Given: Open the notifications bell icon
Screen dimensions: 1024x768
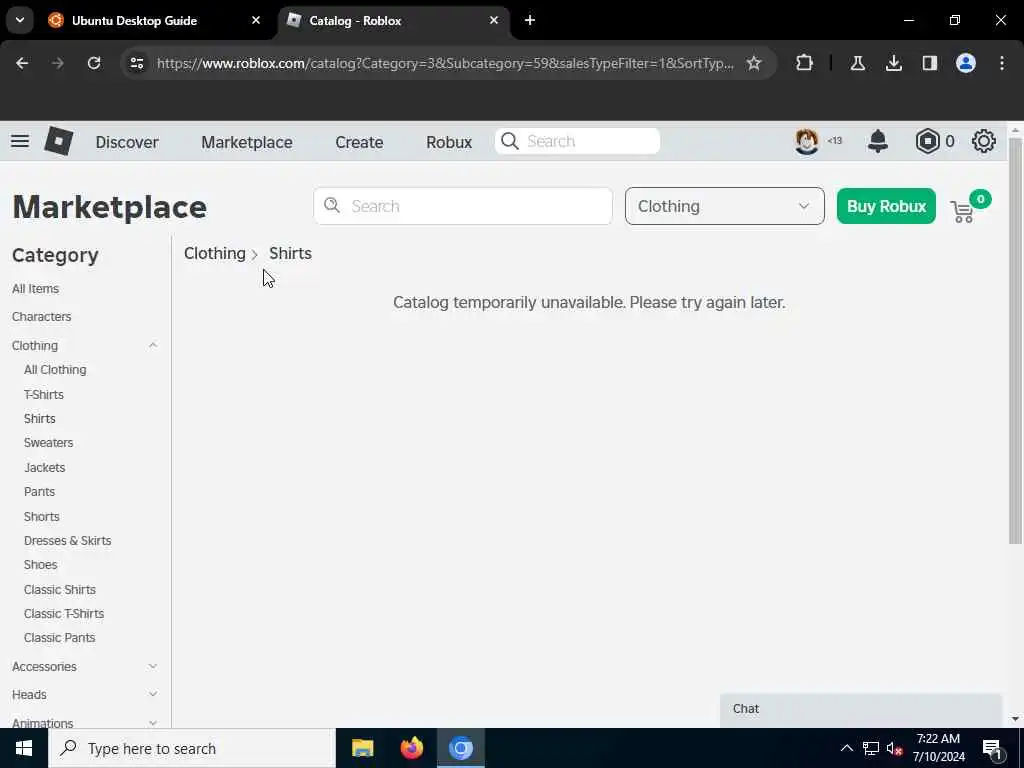Looking at the screenshot, I should pyautogui.click(x=878, y=141).
